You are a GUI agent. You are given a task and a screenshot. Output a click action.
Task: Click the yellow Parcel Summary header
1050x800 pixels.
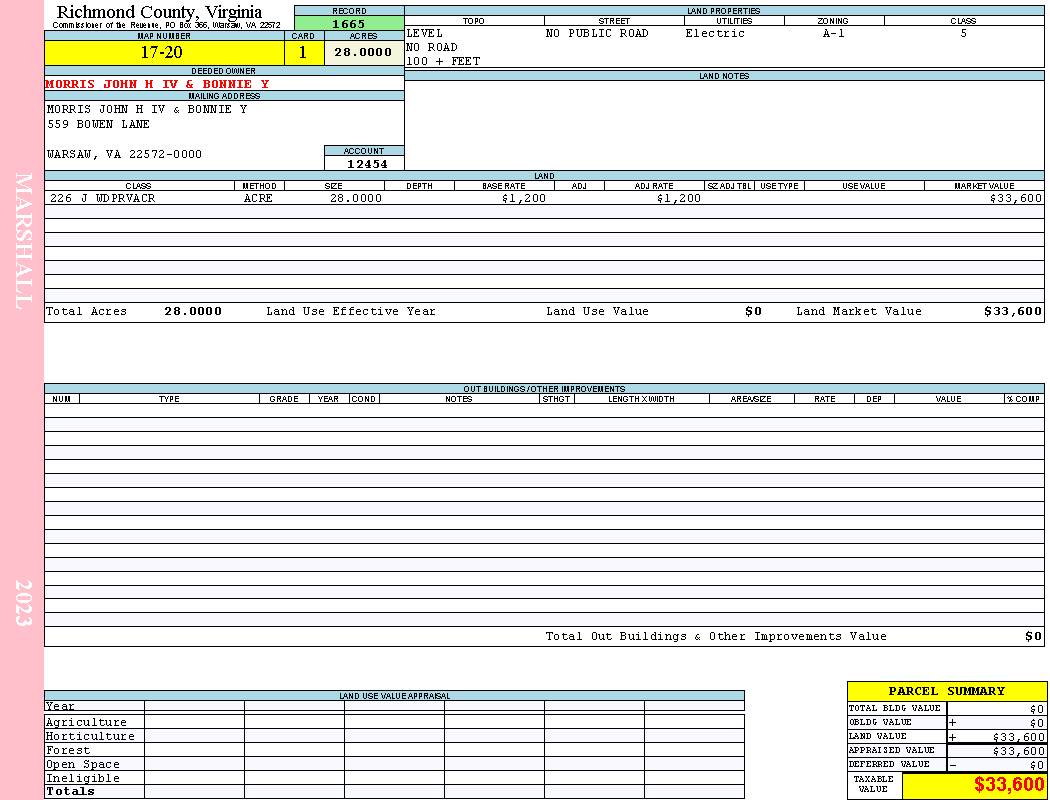[x=946, y=692]
